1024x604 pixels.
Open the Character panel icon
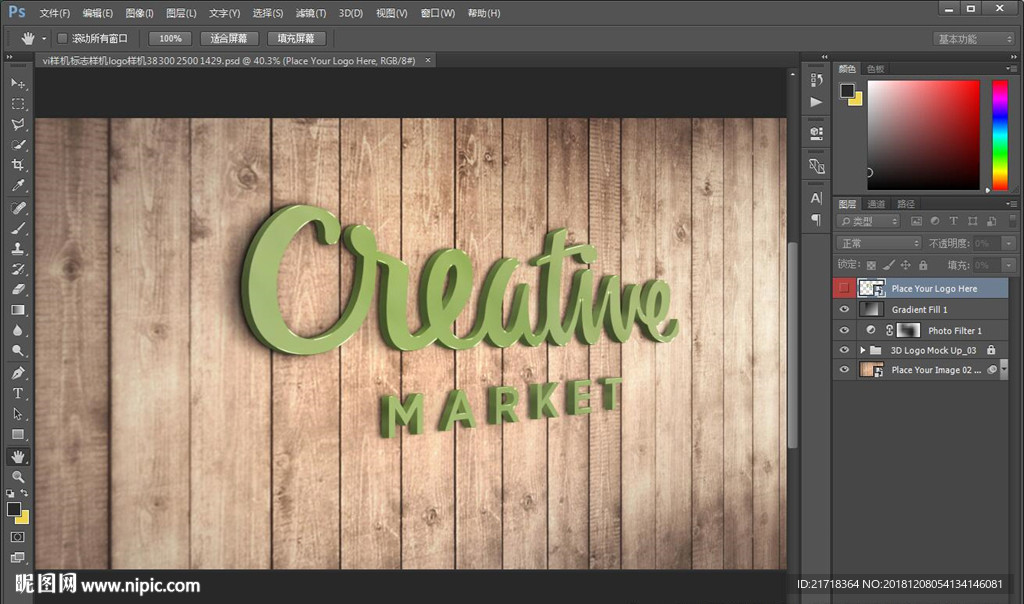816,199
